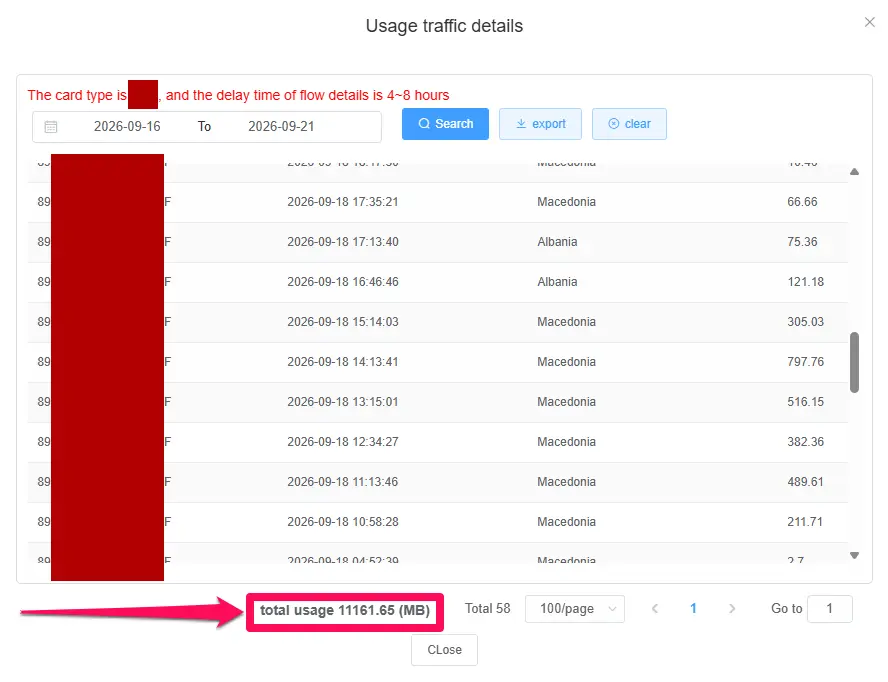The image size is (888, 682).
Task: Click usage value 489.61
Action: point(805,482)
